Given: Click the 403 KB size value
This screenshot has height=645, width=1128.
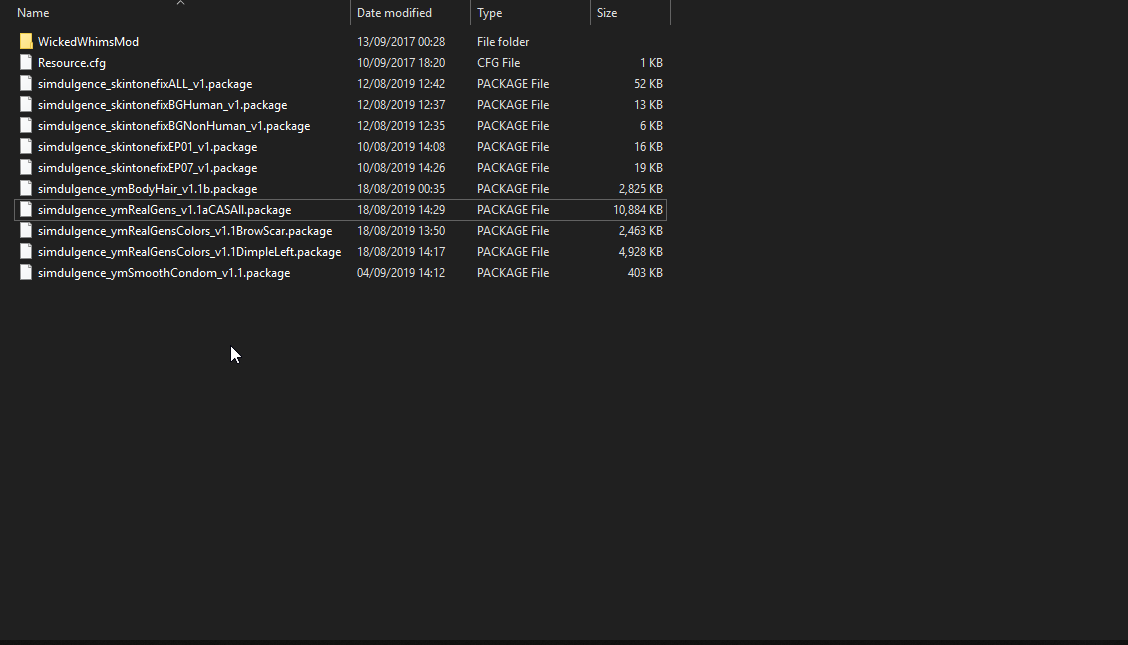Looking at the screenshot, I should (645, 273).
